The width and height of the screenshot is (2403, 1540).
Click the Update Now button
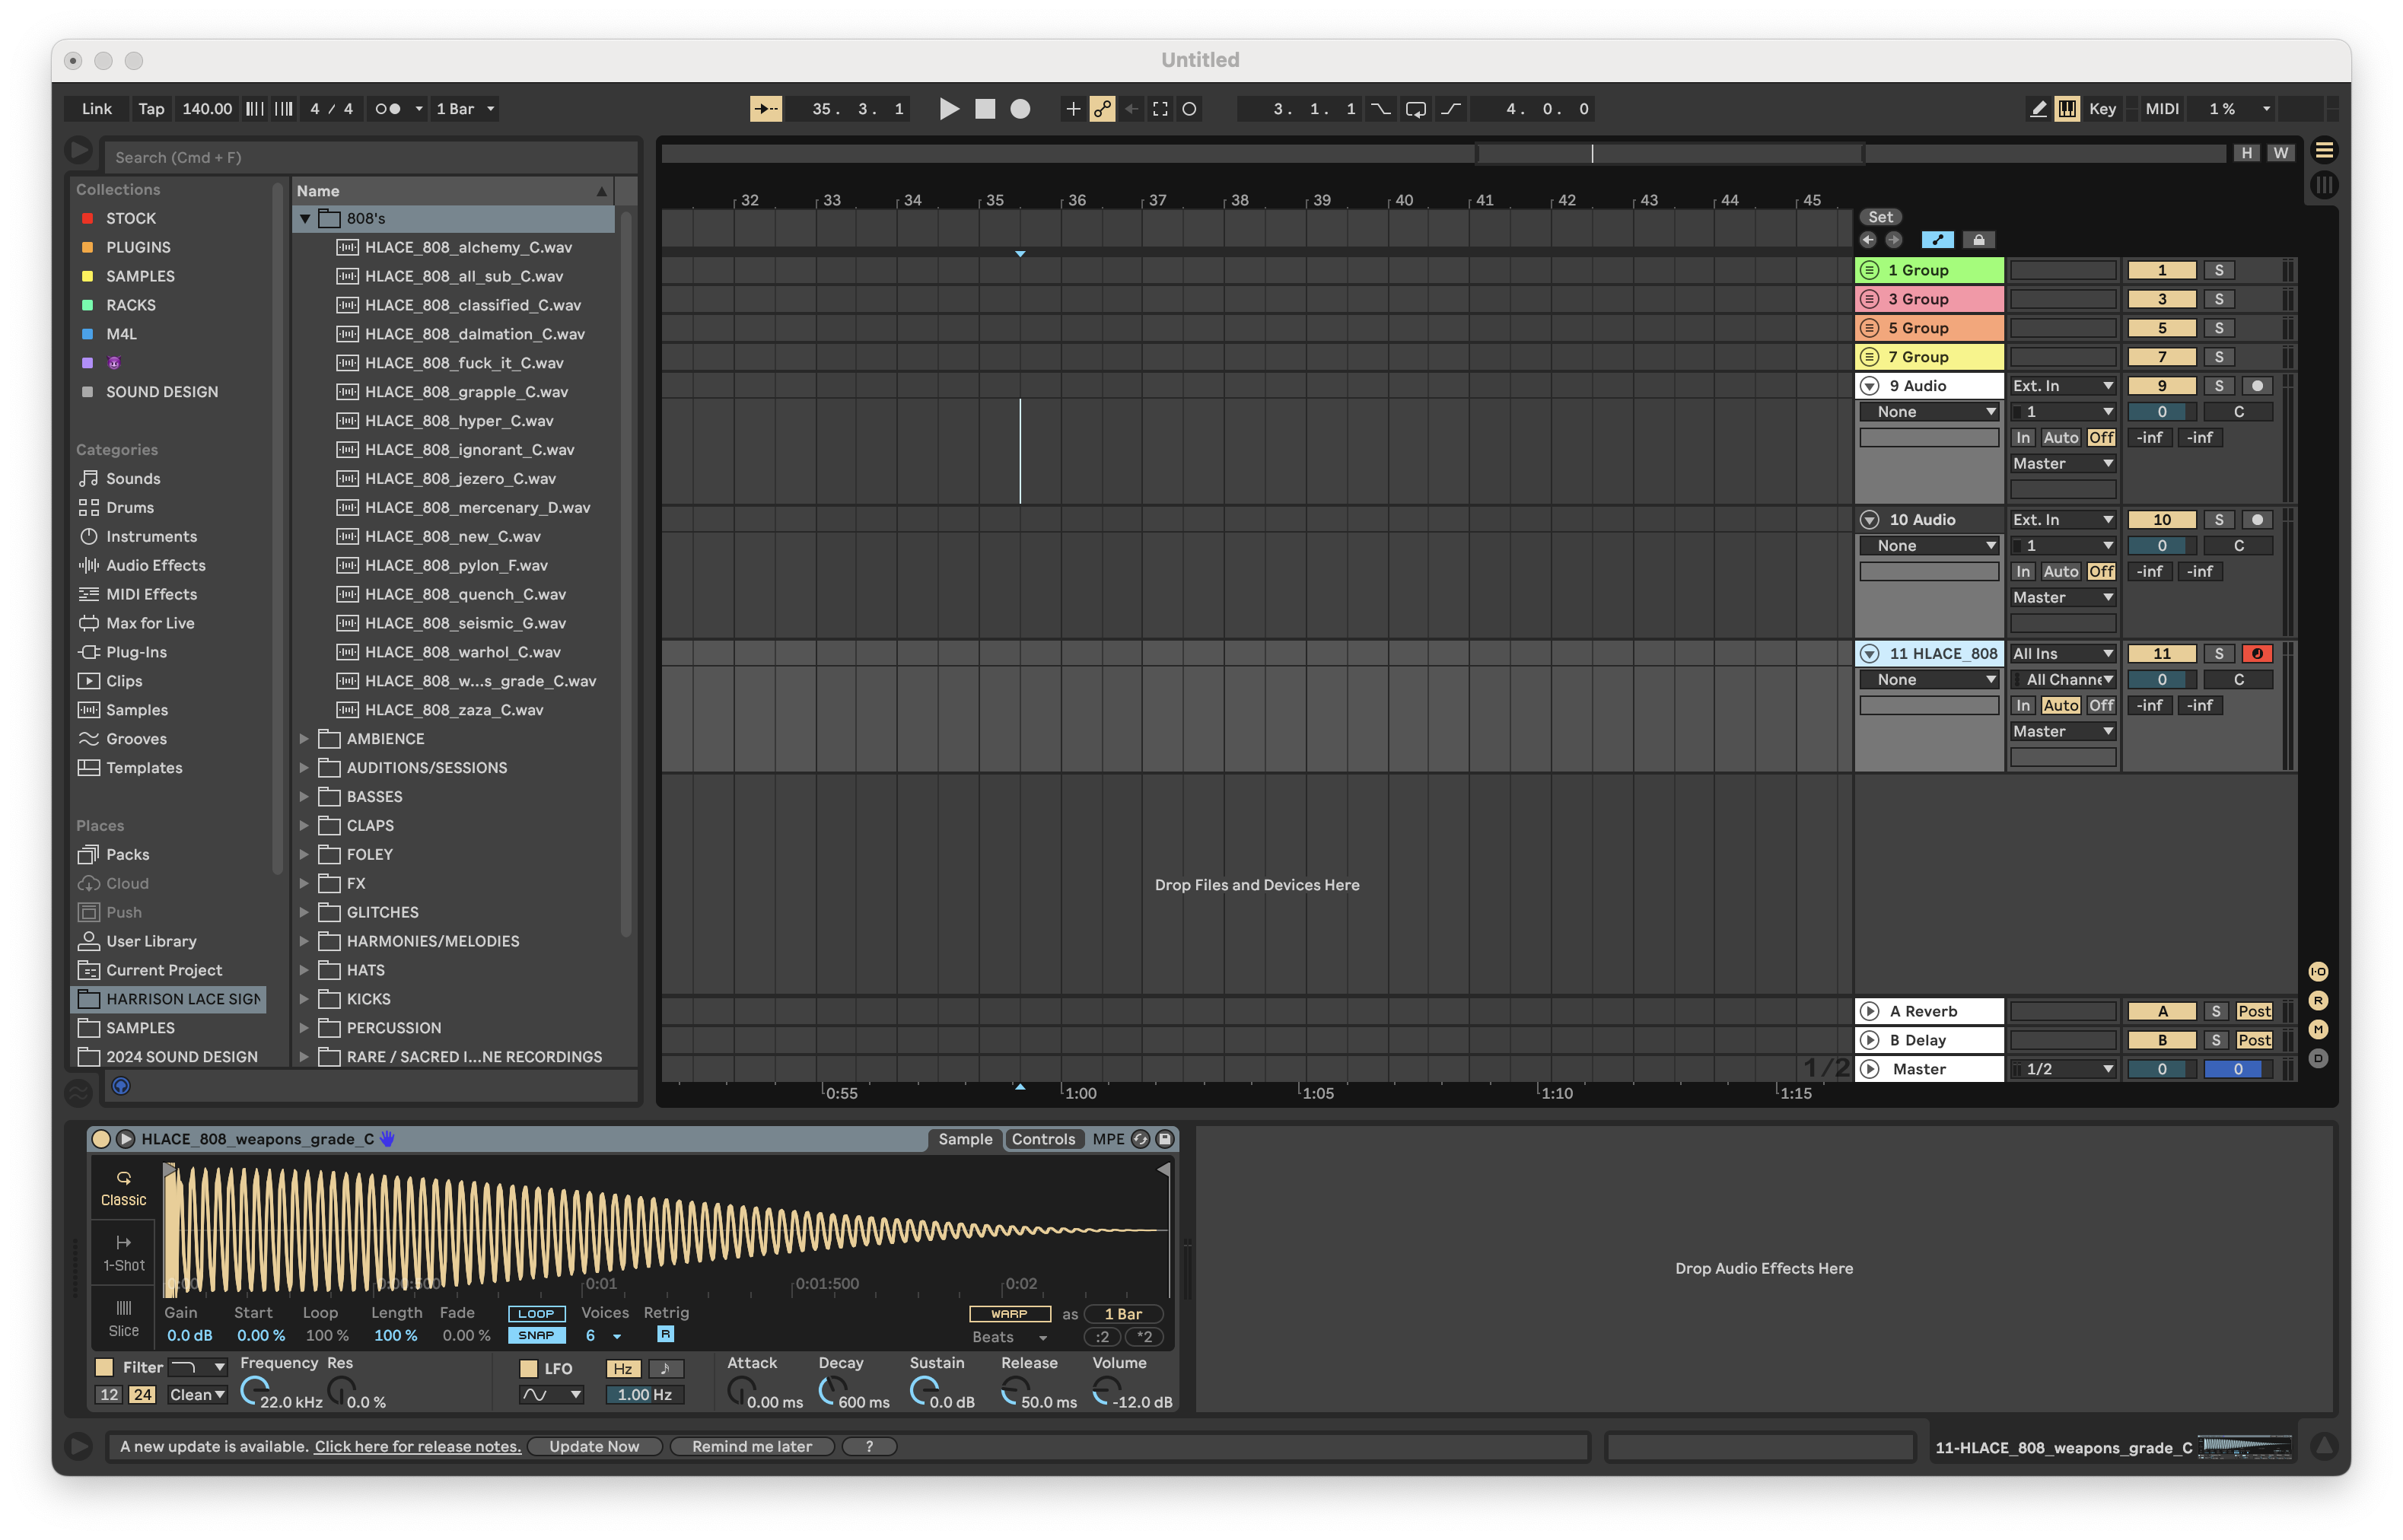[x=595, y=1446]
